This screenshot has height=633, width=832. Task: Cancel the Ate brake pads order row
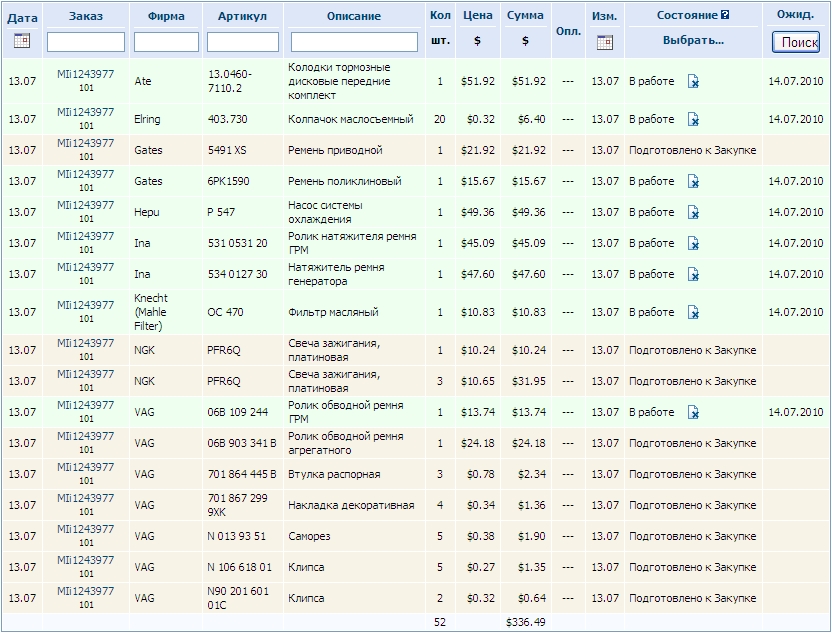tap(693, 81)
